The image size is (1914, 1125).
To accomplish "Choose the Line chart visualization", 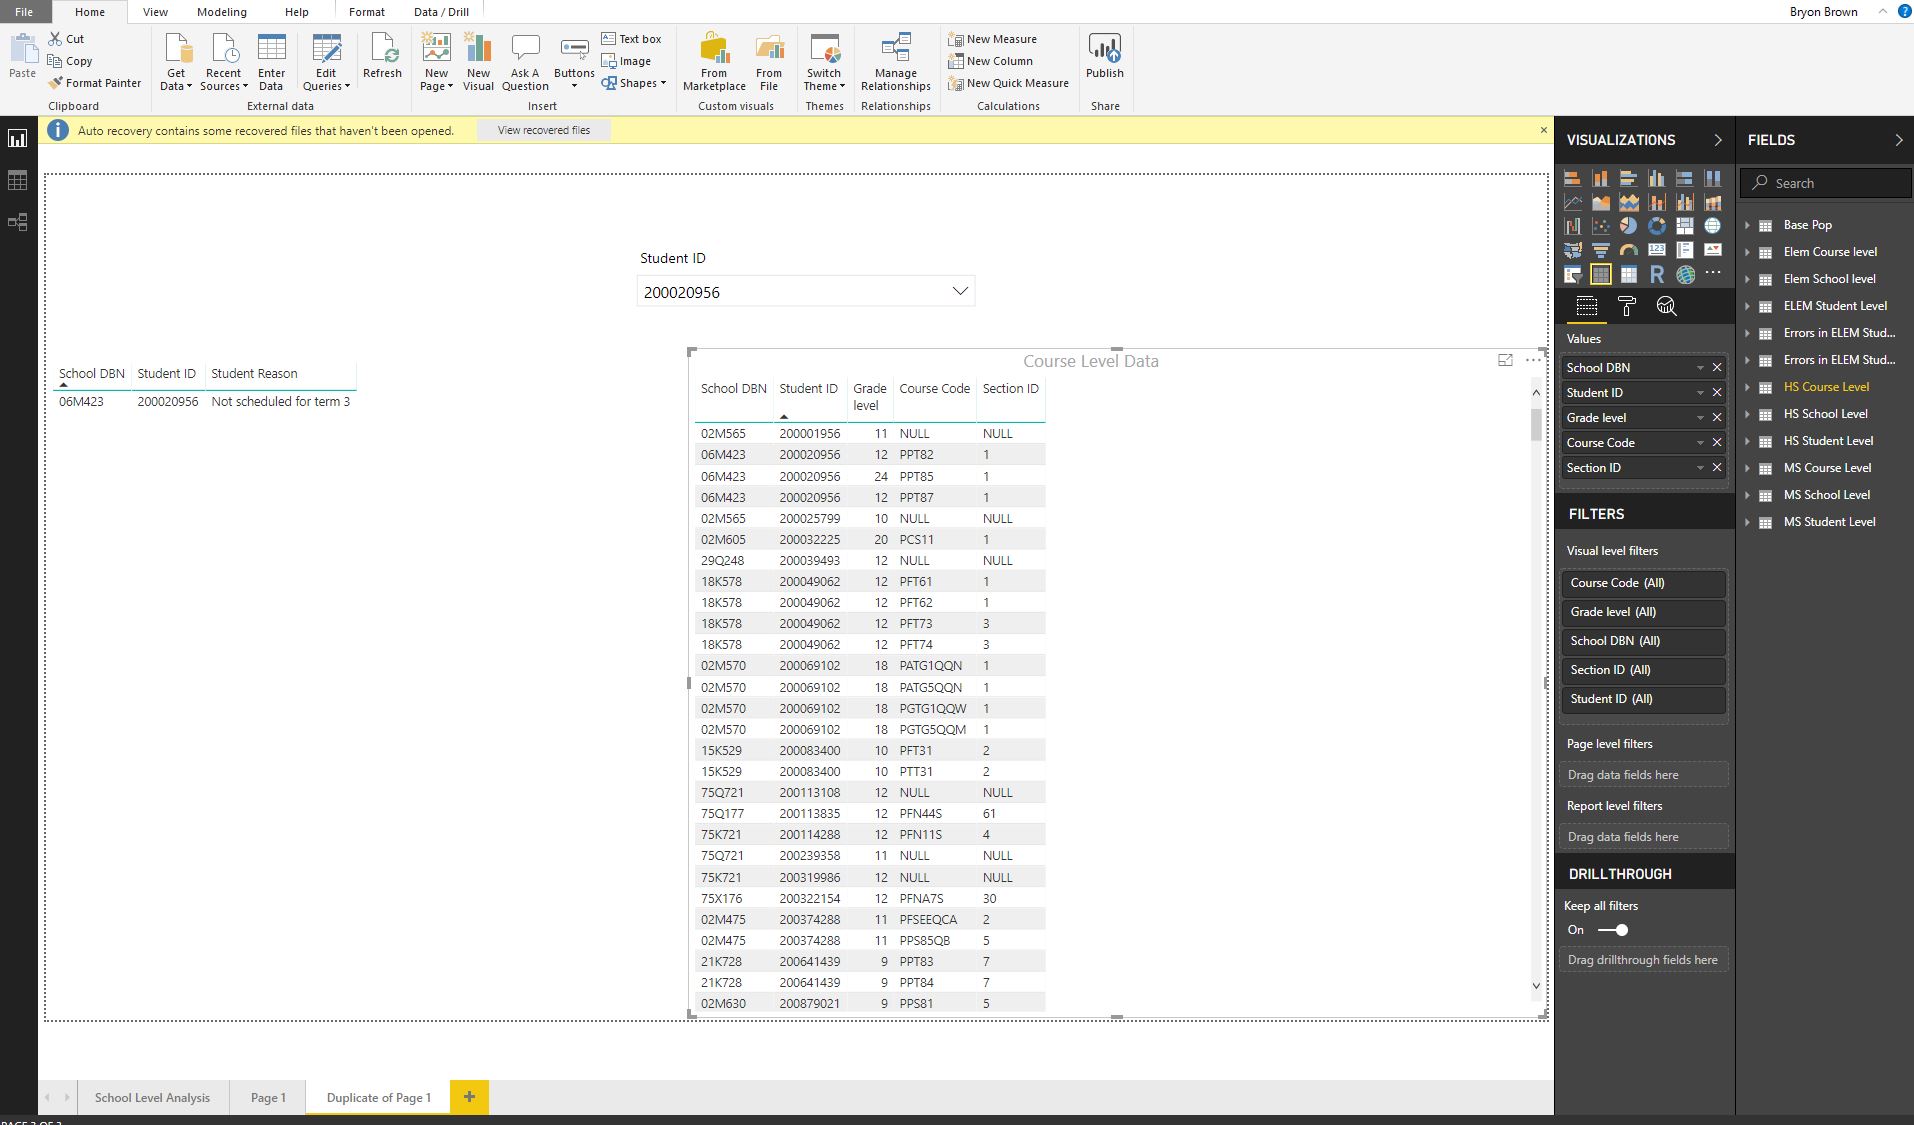I will (1573, 202).
